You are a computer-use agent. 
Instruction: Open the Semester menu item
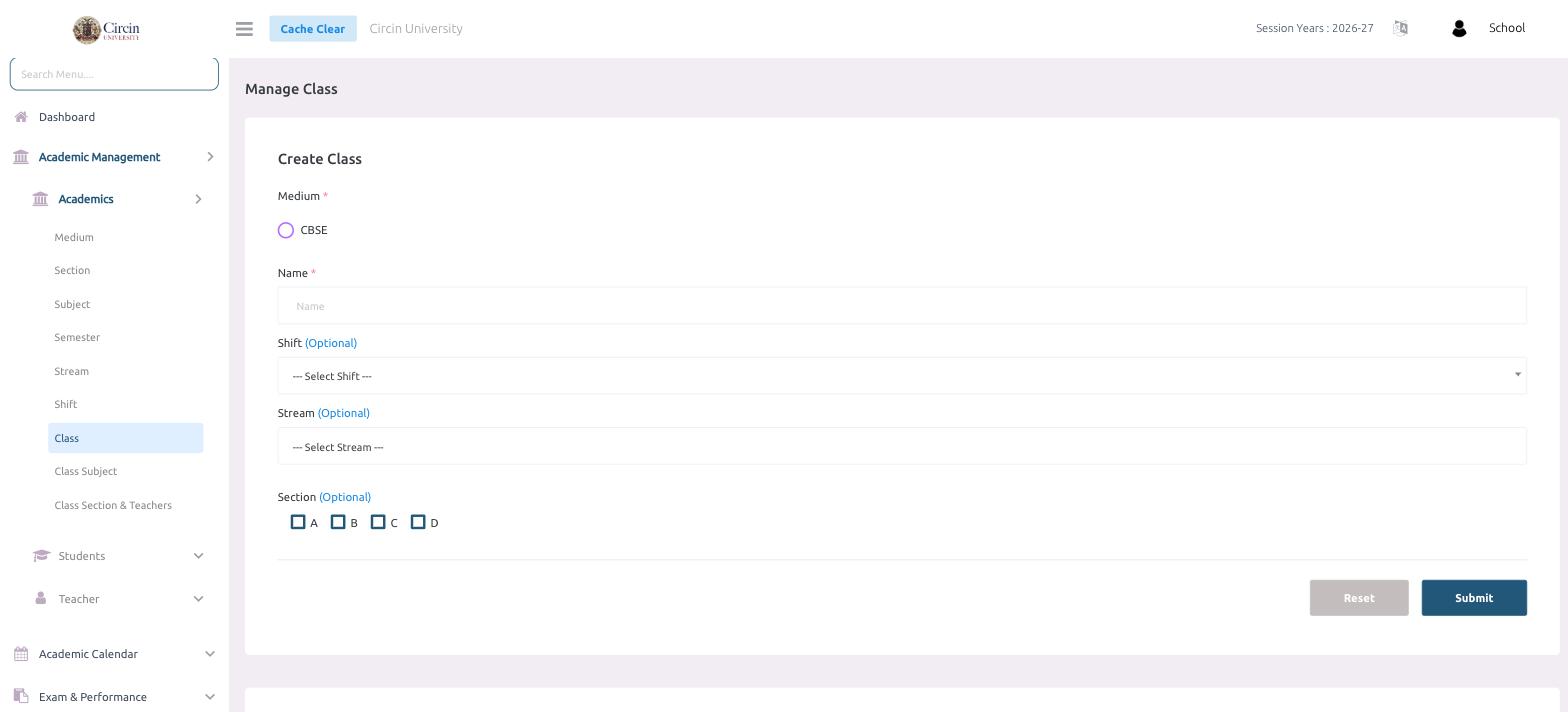pos(77,338)
